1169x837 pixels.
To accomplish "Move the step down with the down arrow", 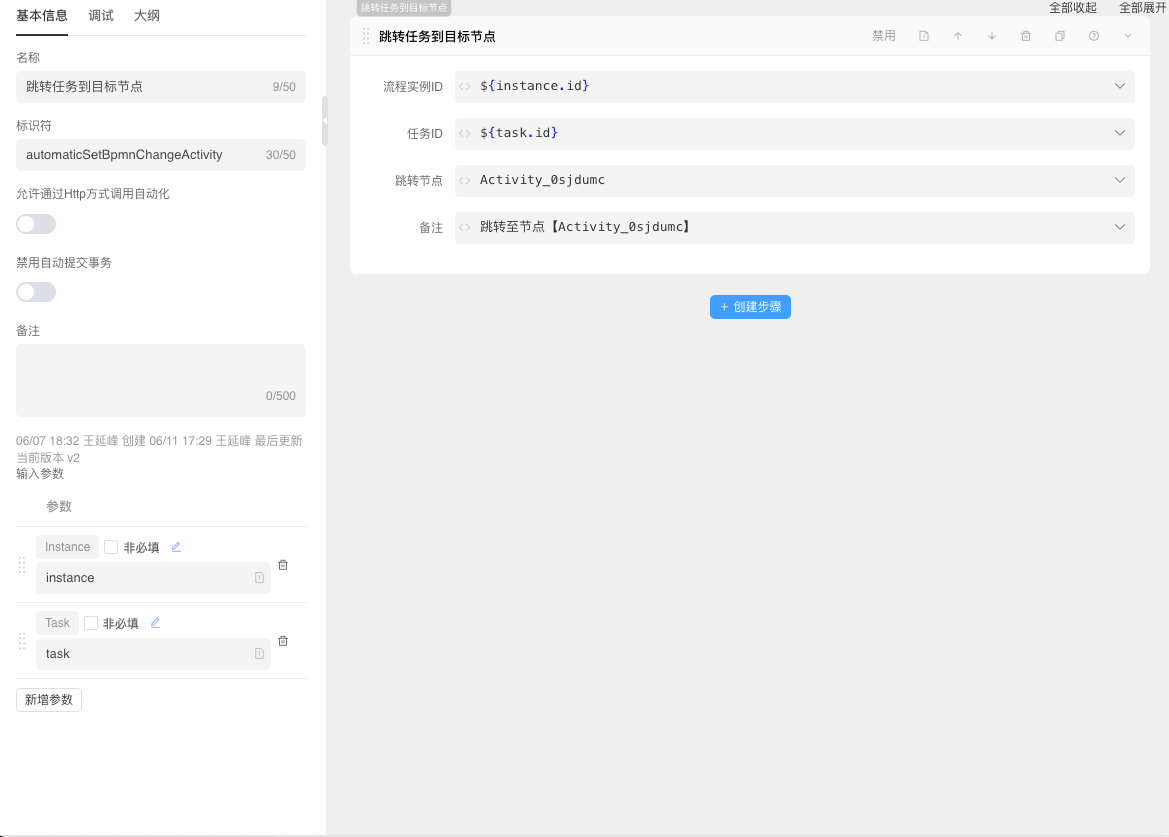I will click(x=992, y=36).
